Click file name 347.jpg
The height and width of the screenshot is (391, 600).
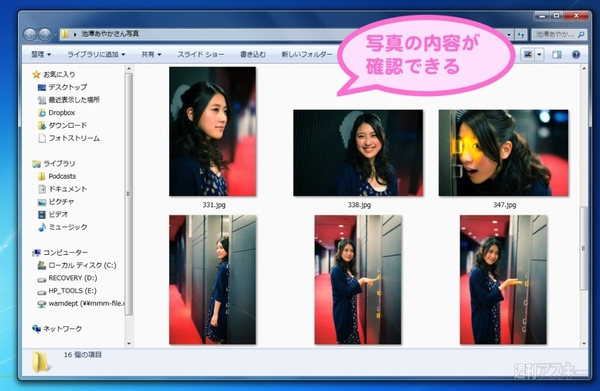pos(505,205)
